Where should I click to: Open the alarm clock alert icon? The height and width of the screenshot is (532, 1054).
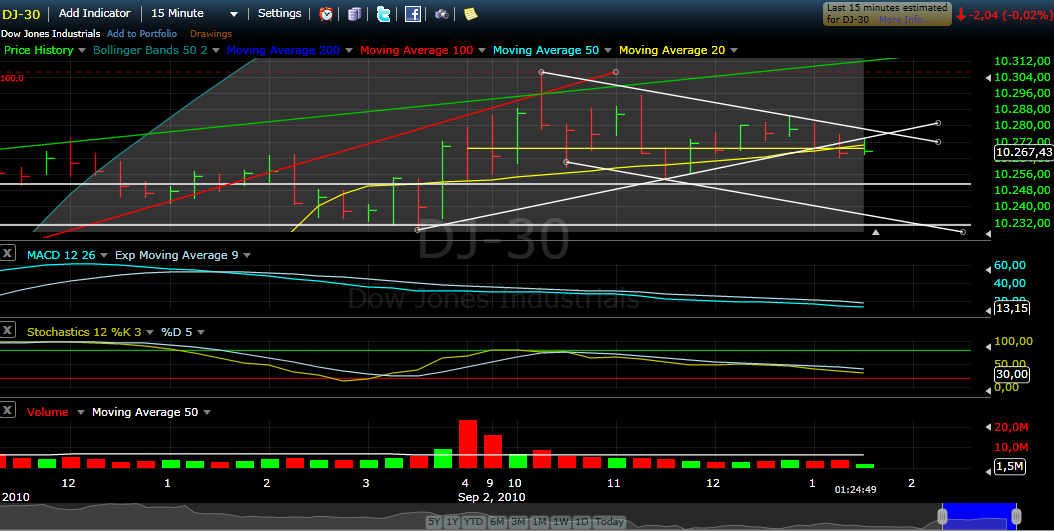pos(326,13)
